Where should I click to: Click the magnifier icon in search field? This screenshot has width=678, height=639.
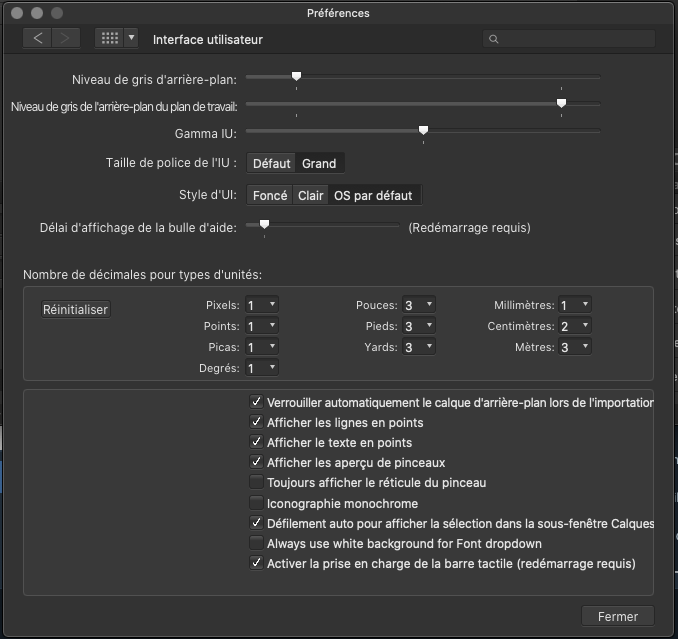coord(493,39)
